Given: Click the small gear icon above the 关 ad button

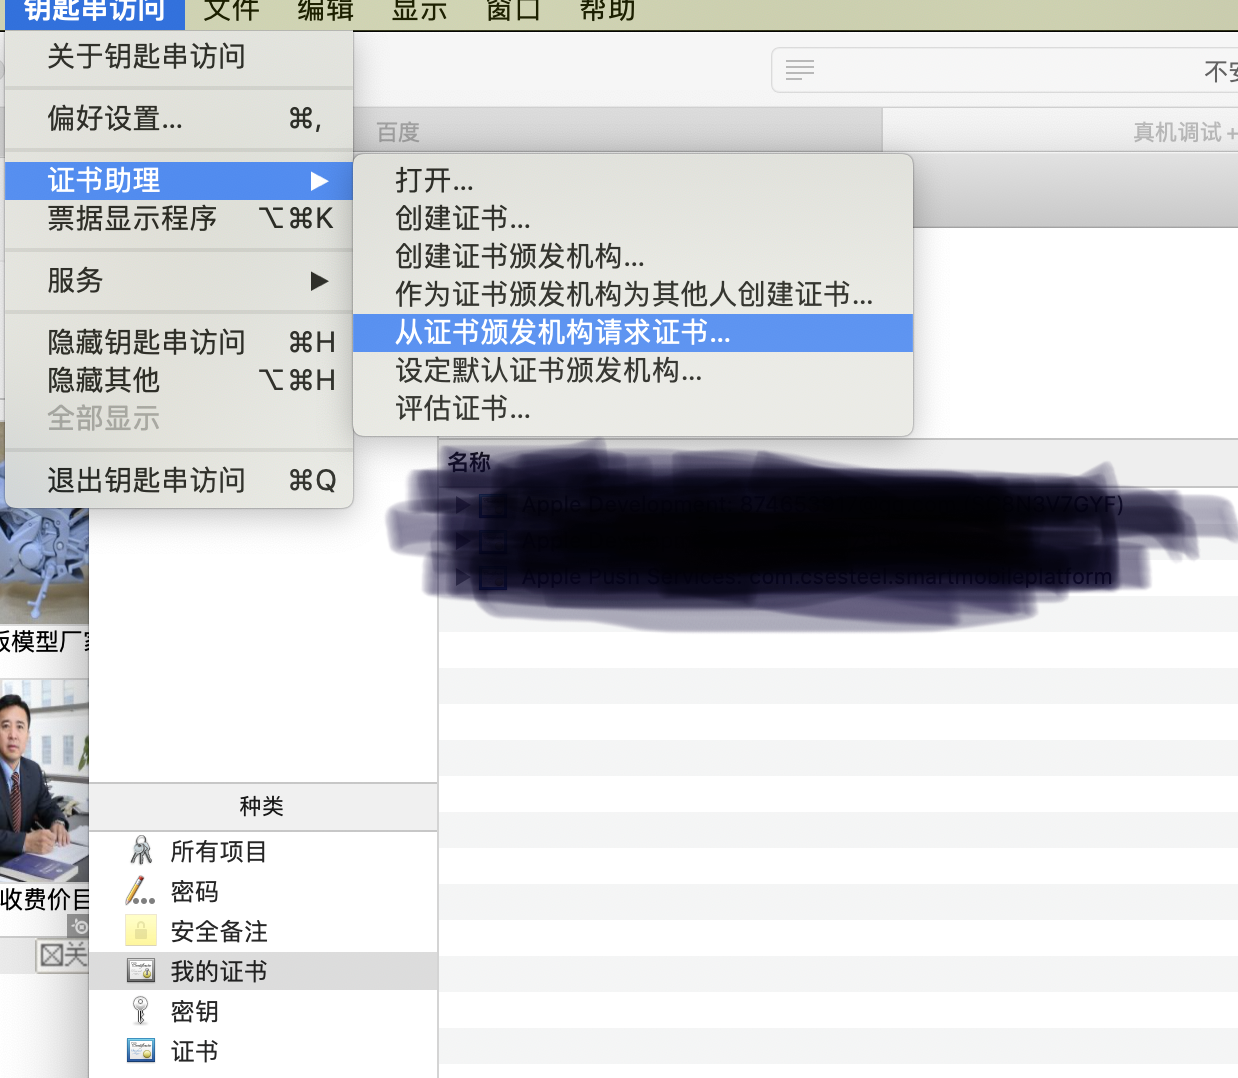Looking at the screenshot, I should [79, 926].
